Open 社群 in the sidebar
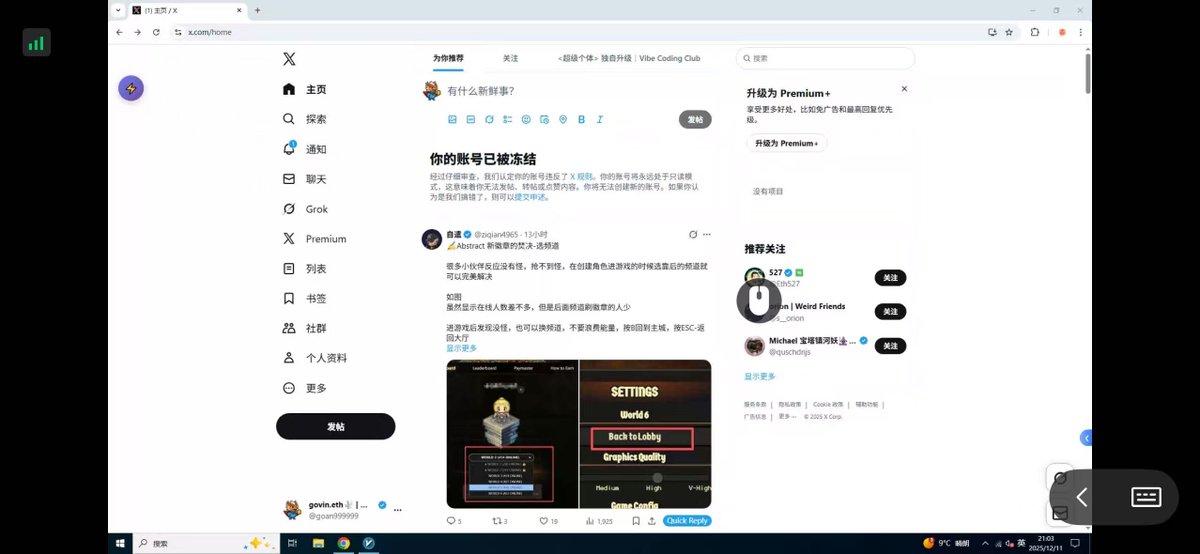The image size is (1200, 554). (x=305, y=328)
